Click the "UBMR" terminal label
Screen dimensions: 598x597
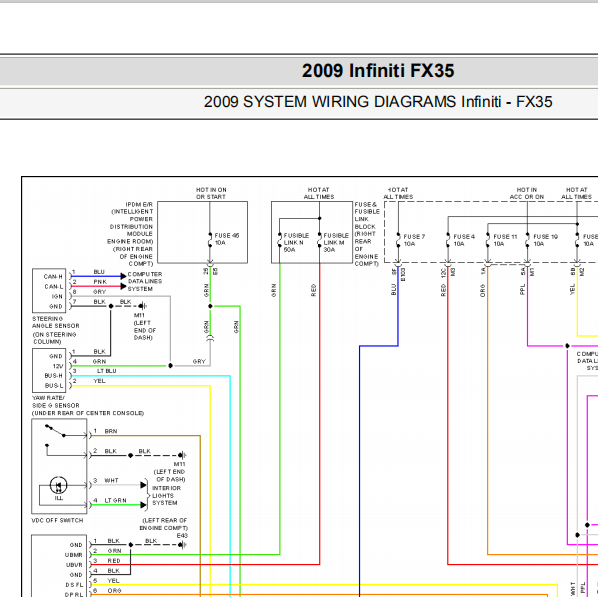point(74,555)
